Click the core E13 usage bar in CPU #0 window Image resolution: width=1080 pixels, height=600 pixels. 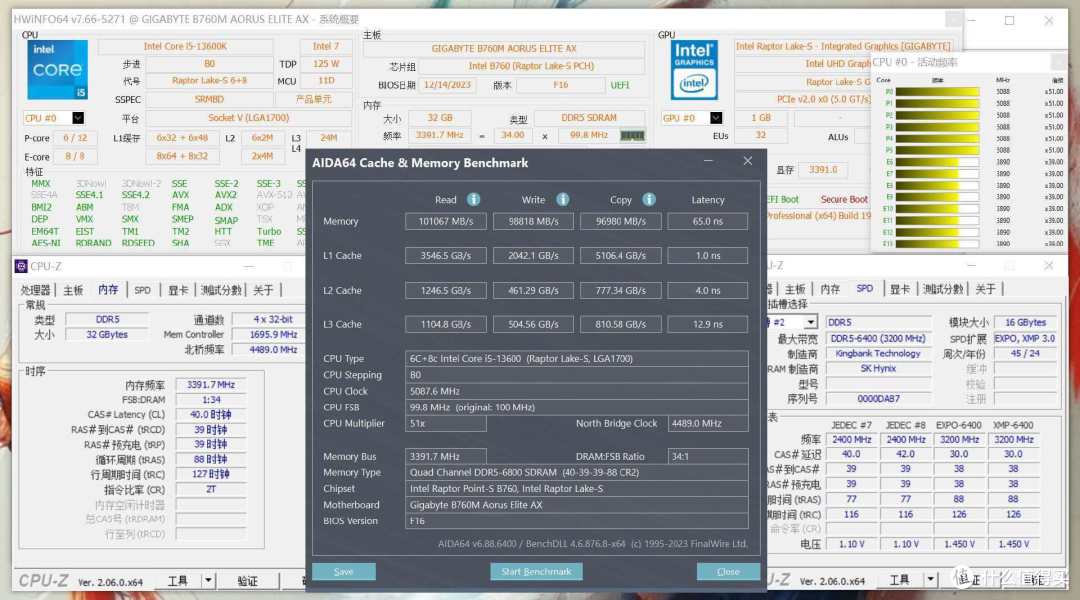(x=937, y=243)
